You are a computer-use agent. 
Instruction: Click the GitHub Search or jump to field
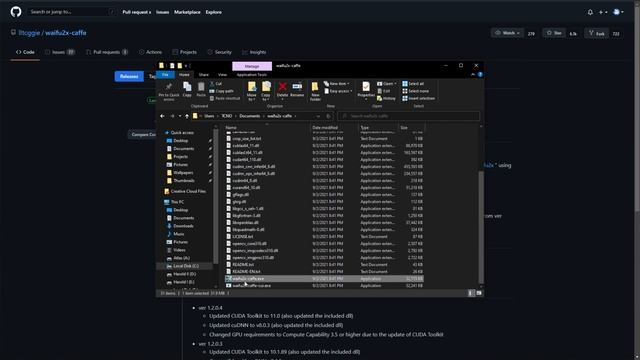tap(72, 12)
